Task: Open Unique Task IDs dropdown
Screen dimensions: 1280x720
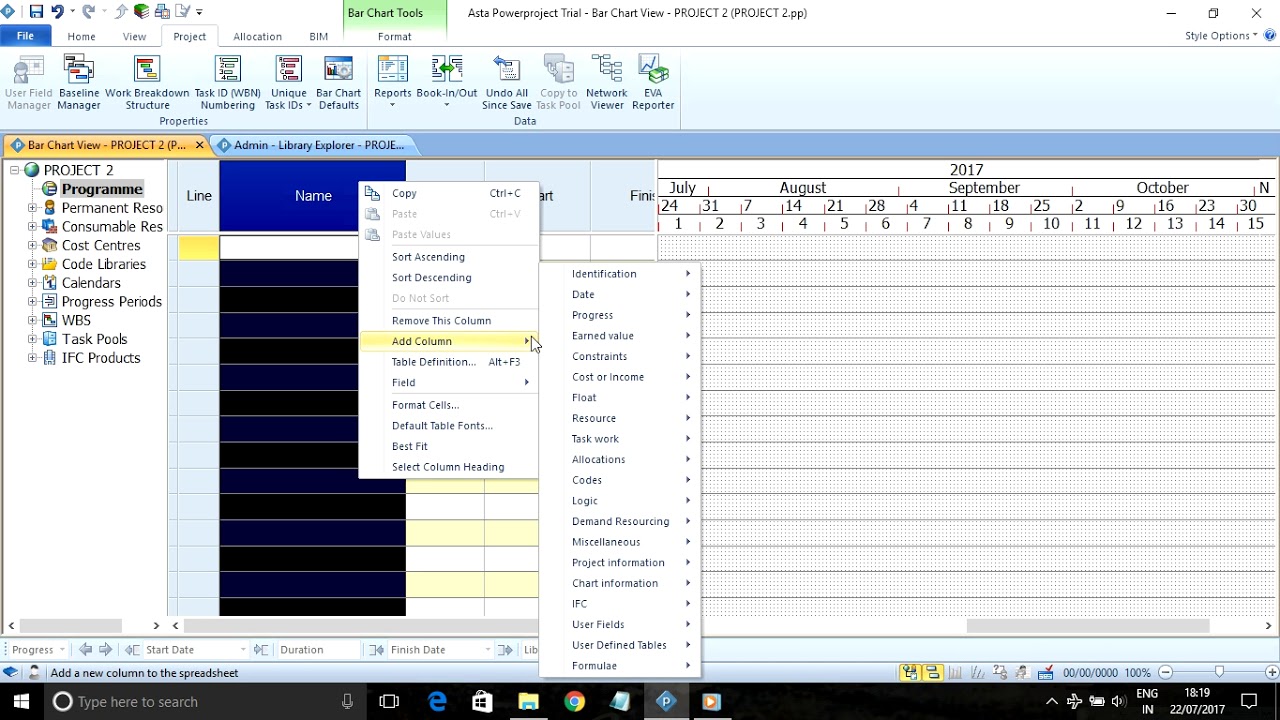Action: click(288, 83)
